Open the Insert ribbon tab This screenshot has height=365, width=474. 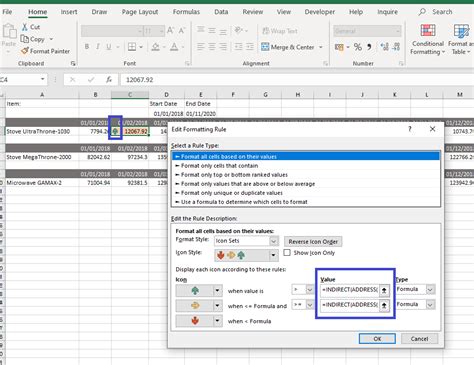[69, 12]
